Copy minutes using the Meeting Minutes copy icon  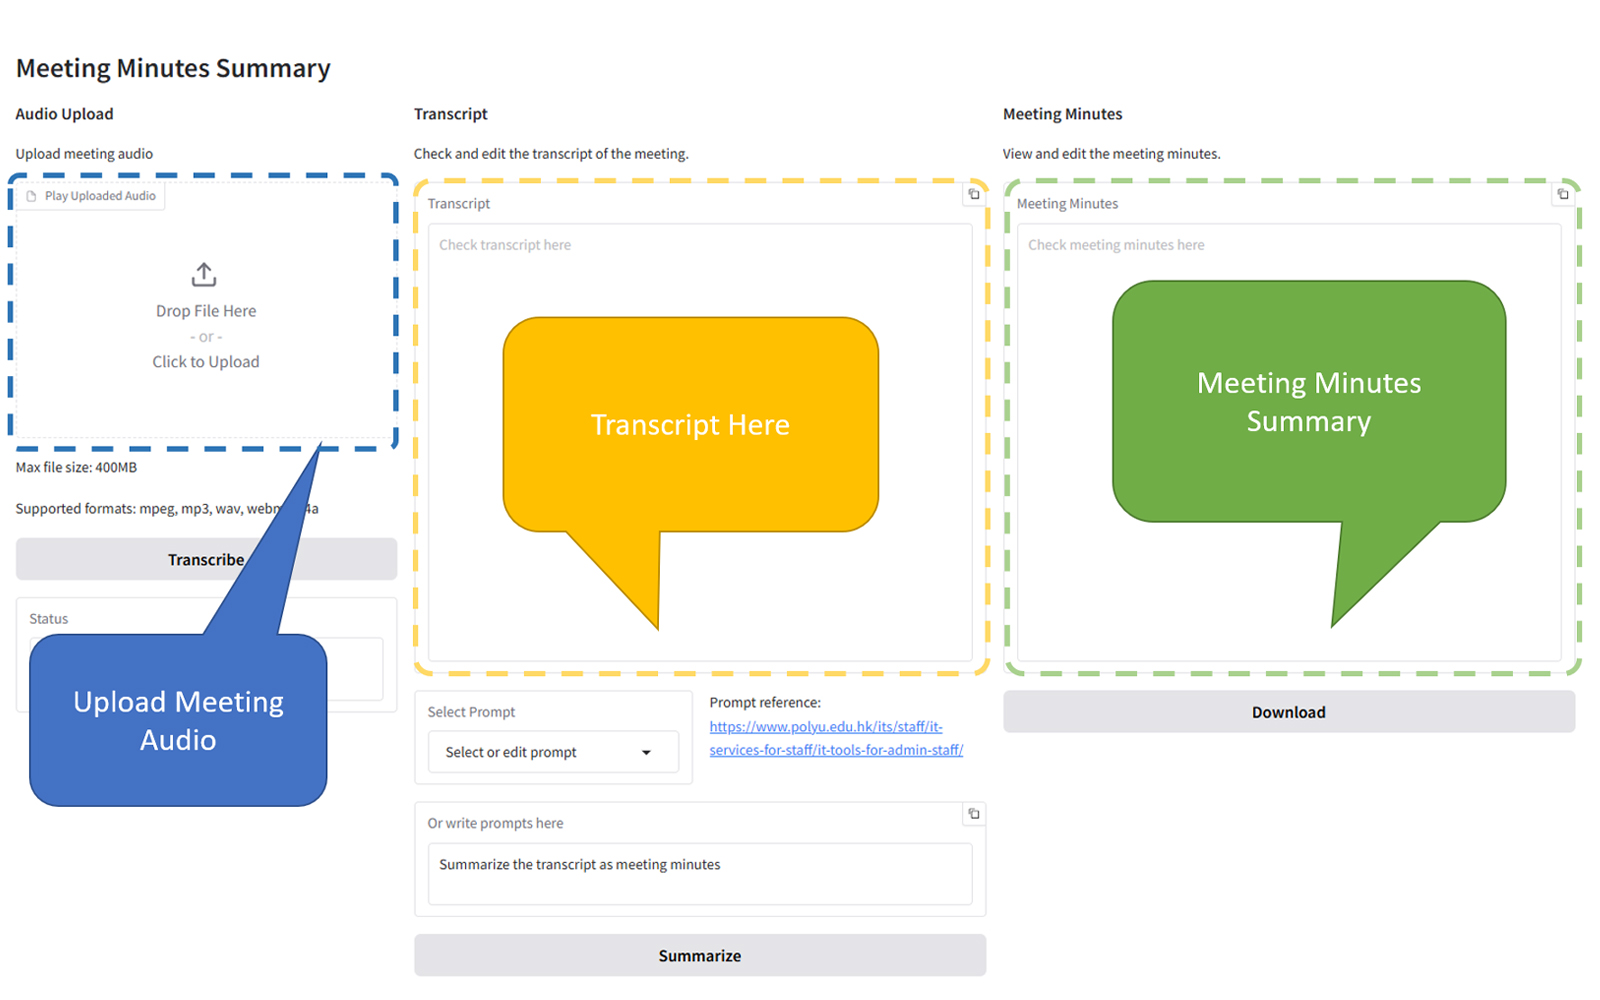tap(1562, 194)
